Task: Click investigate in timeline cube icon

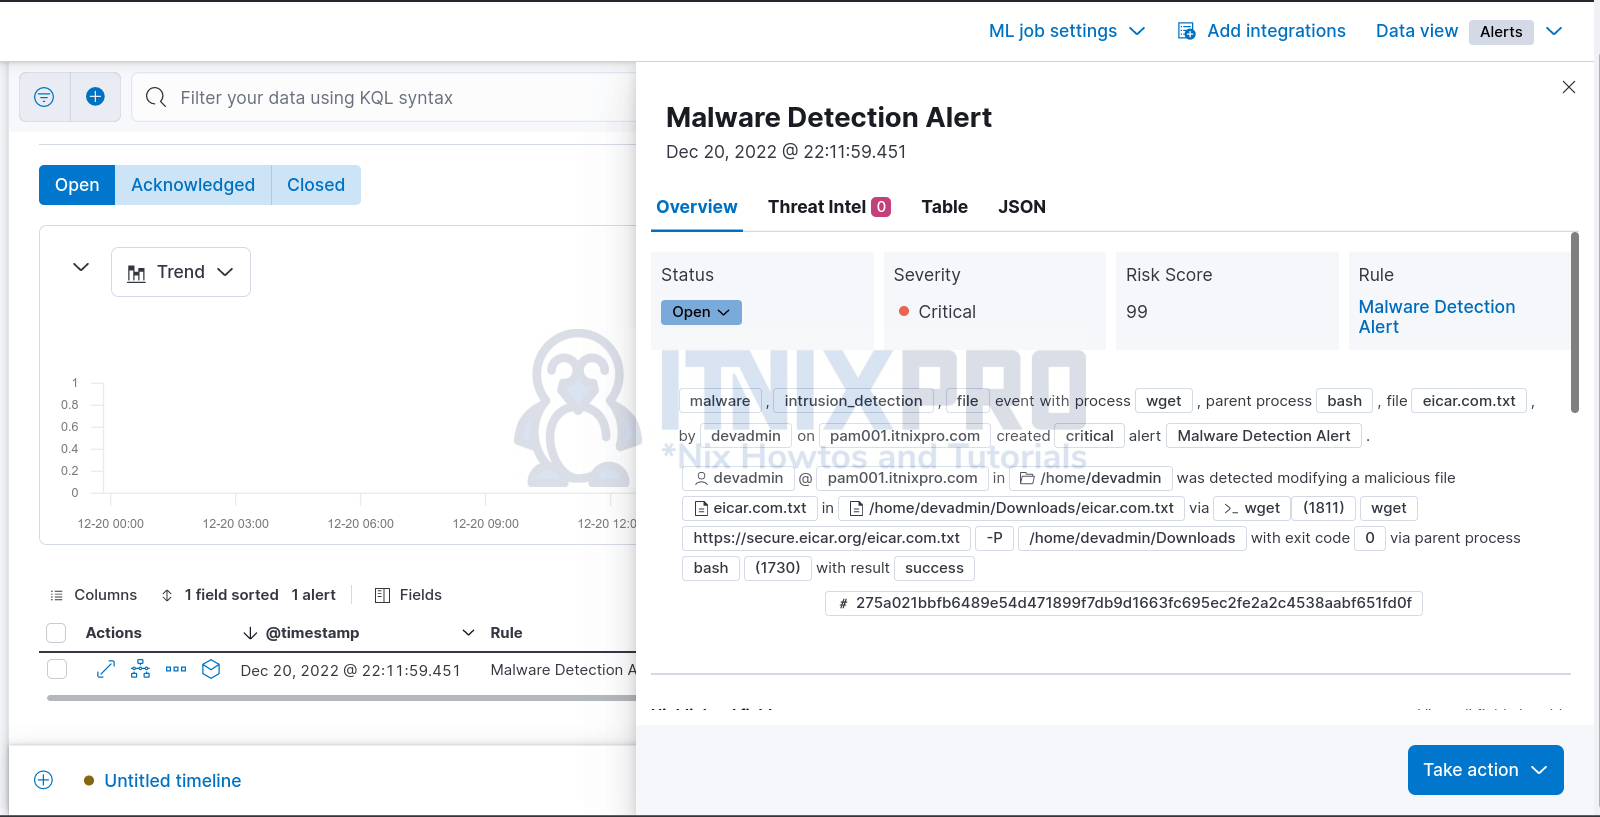Action: pyautogui.click(x=211, y=669)
